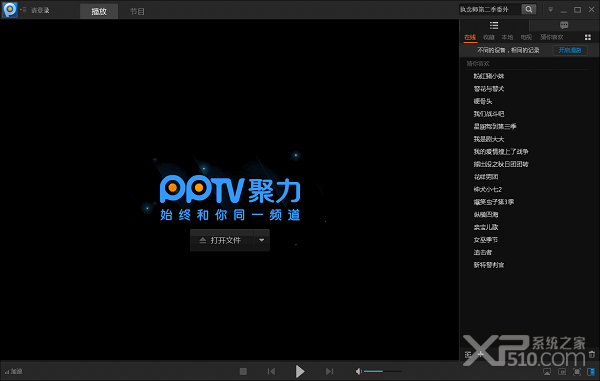The height and width of the screenshot is (381, 600).
Task: Start playback with the play button
Action: point(300,371)
